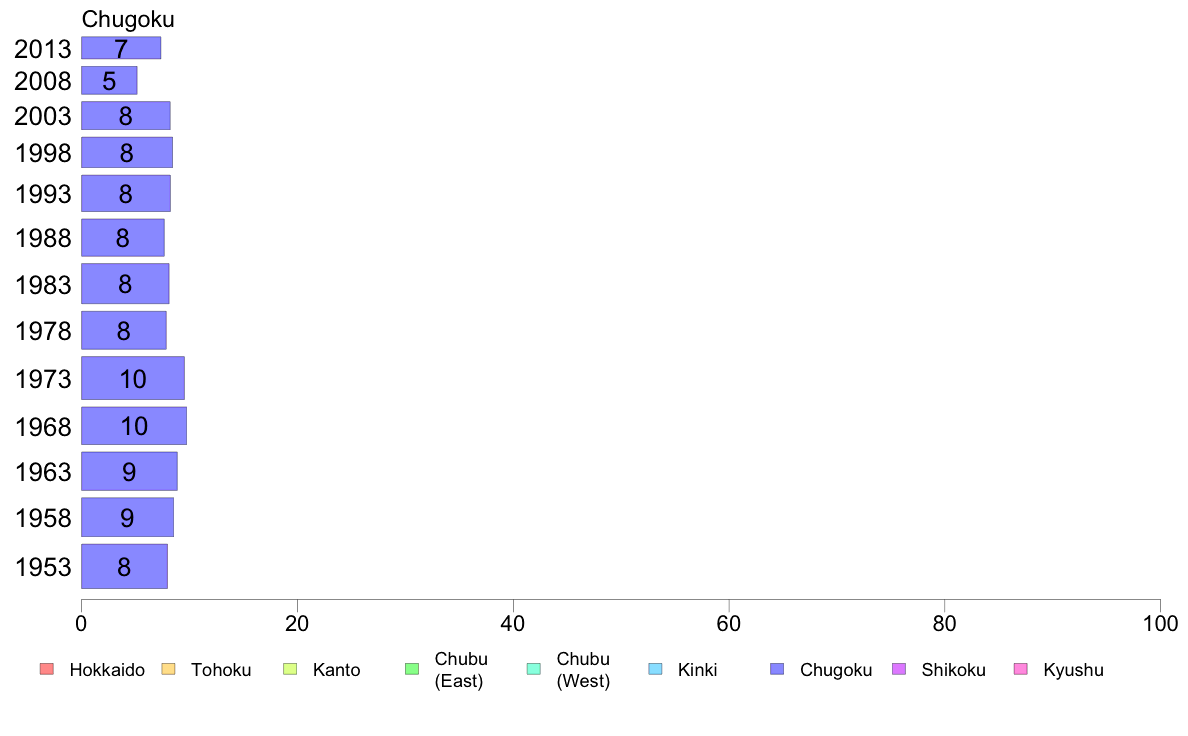Screen dimensions: 1188x736
Task: Click the Shikoku purple legend swatch
Action: point(899,669)
